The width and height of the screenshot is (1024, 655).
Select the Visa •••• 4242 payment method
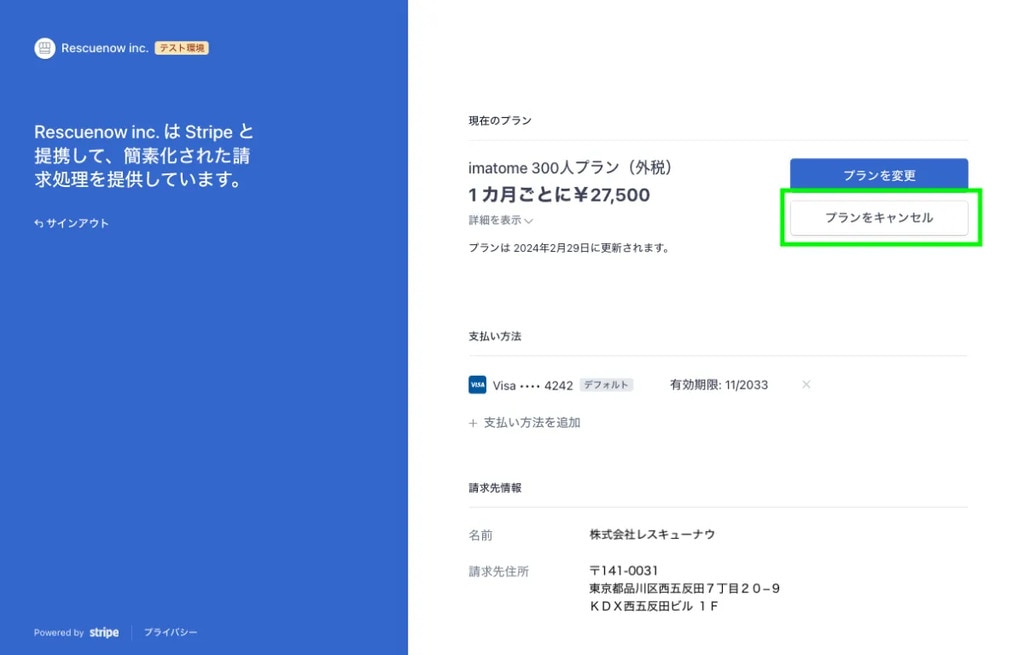(x=532, y=385)
